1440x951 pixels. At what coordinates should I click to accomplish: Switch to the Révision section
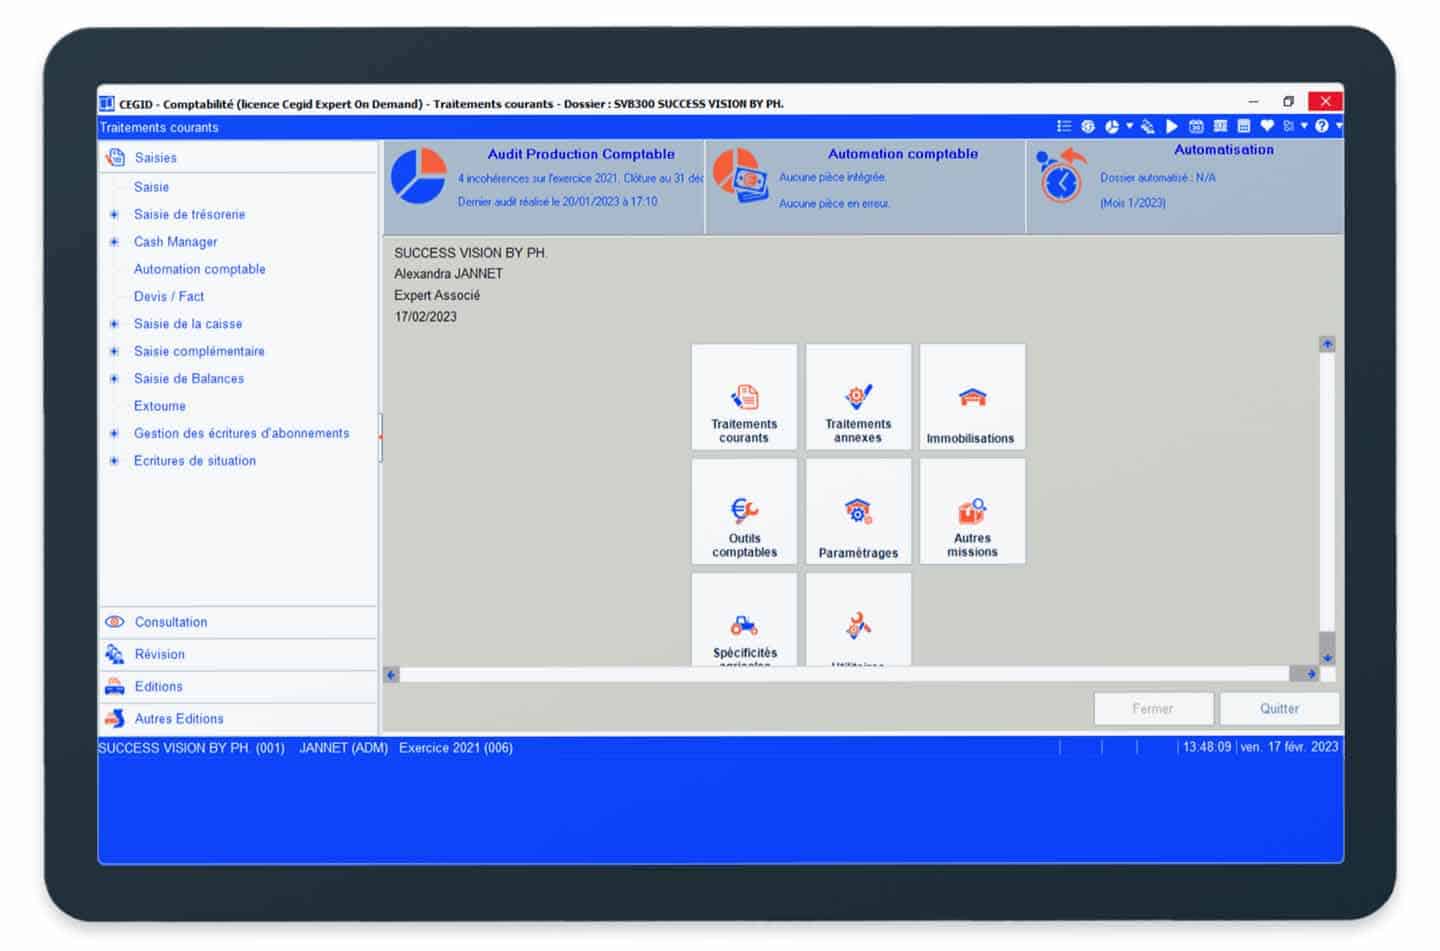pos(160,654)
